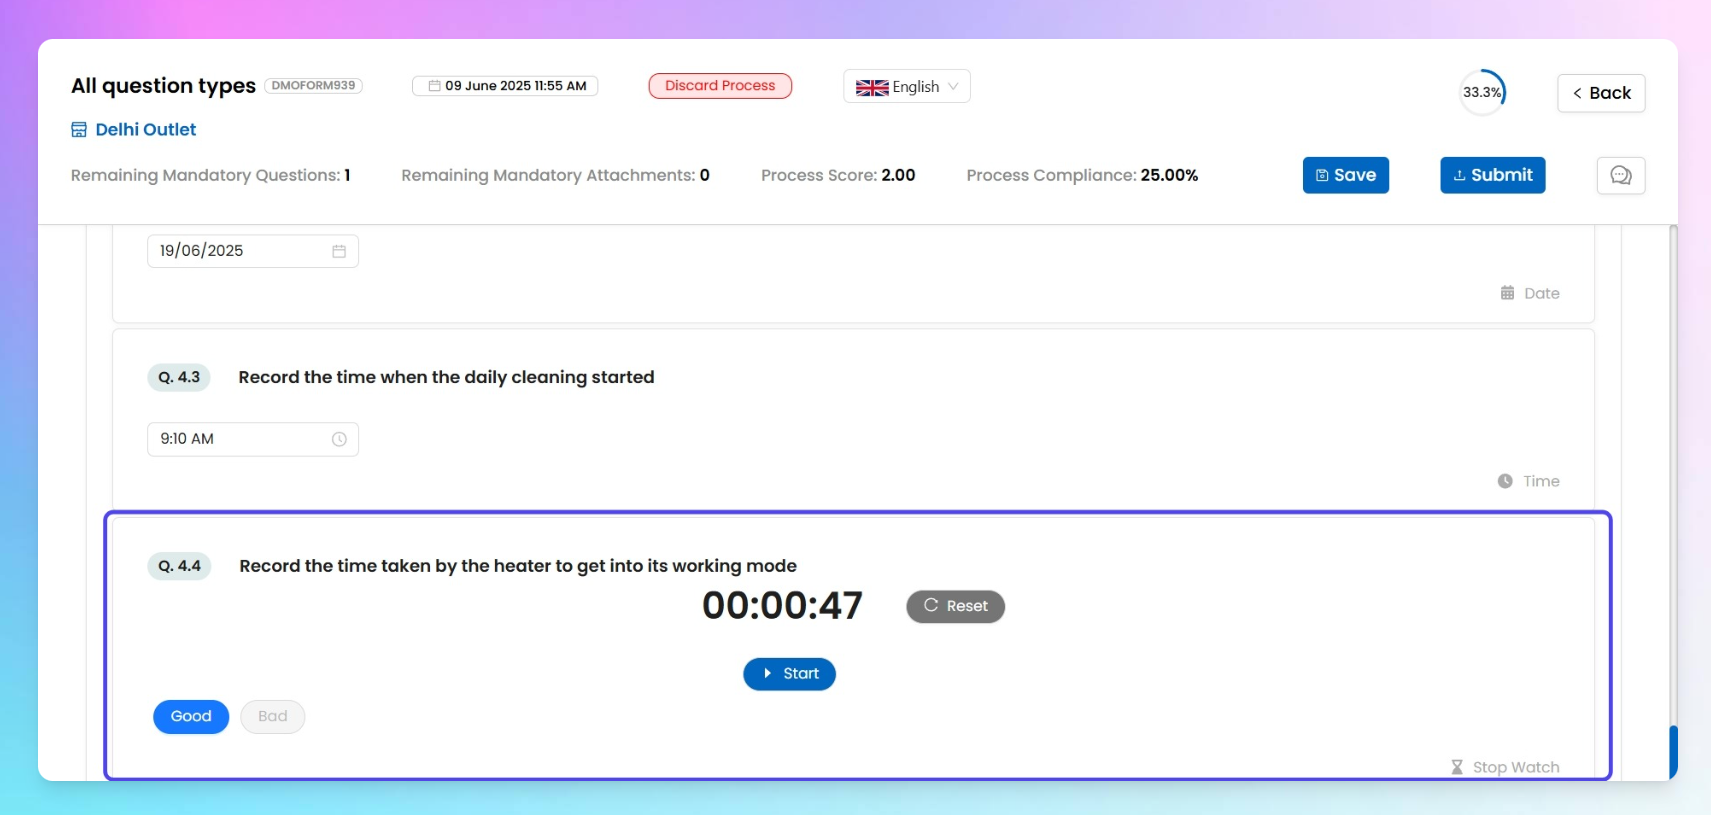The height and width of the screenshot is (815, 1711).
Task: Click Remaining Mandatory Attachments: 0 text
Action: [555, 175]
